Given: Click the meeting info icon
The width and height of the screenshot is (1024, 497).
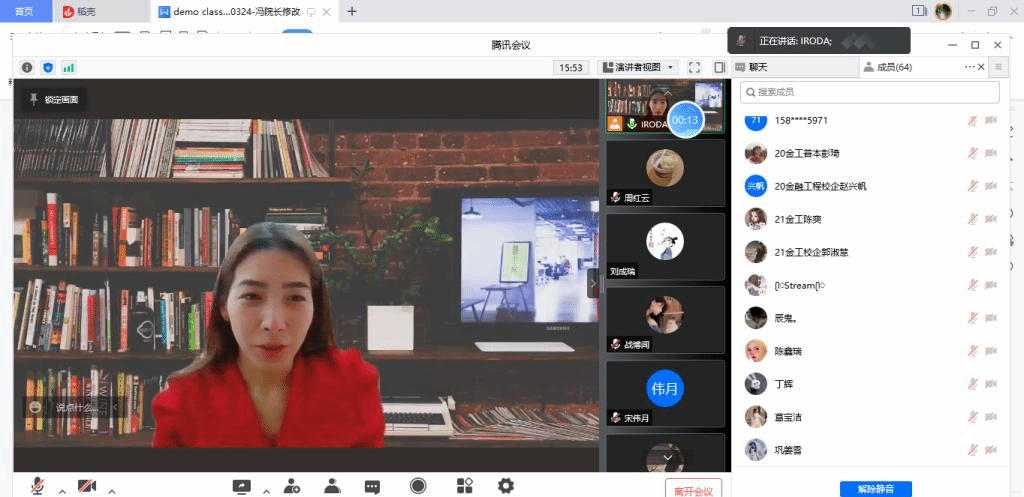Looking at the screenshot, I should 27,67.
